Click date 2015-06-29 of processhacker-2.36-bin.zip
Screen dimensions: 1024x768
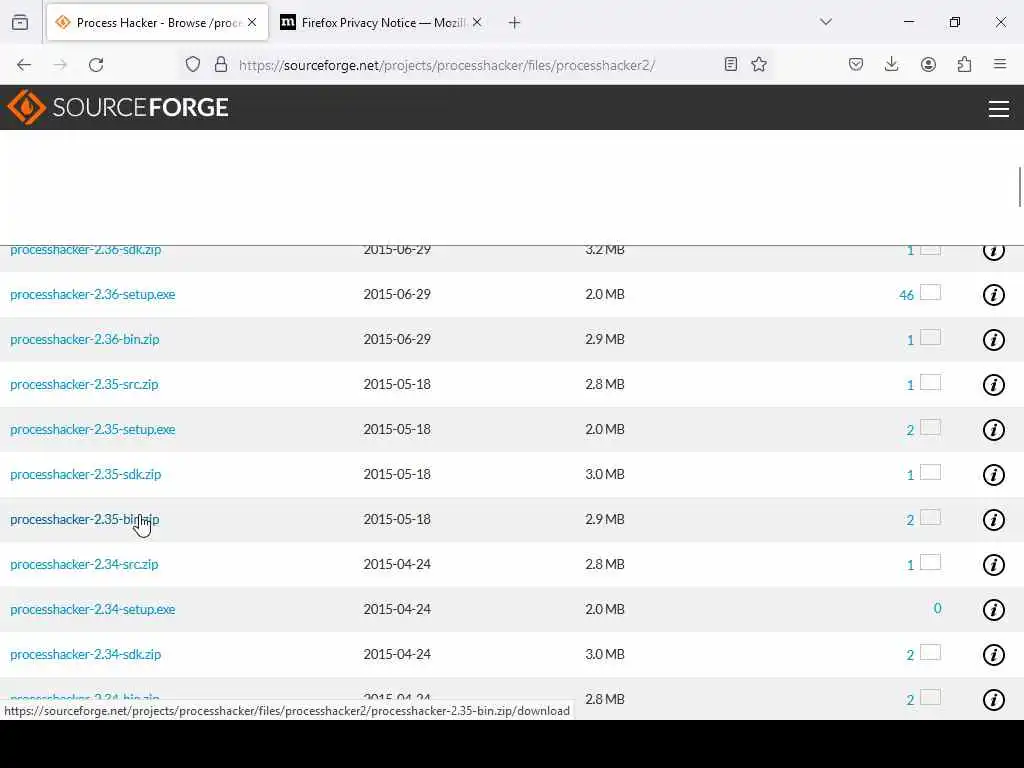click(397, 340)
